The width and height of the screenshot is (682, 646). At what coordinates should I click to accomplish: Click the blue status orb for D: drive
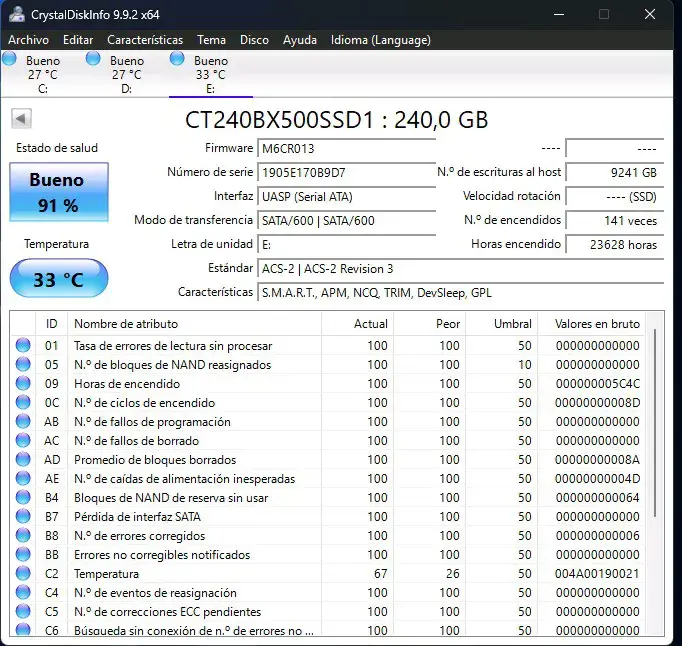click(93, 58)
